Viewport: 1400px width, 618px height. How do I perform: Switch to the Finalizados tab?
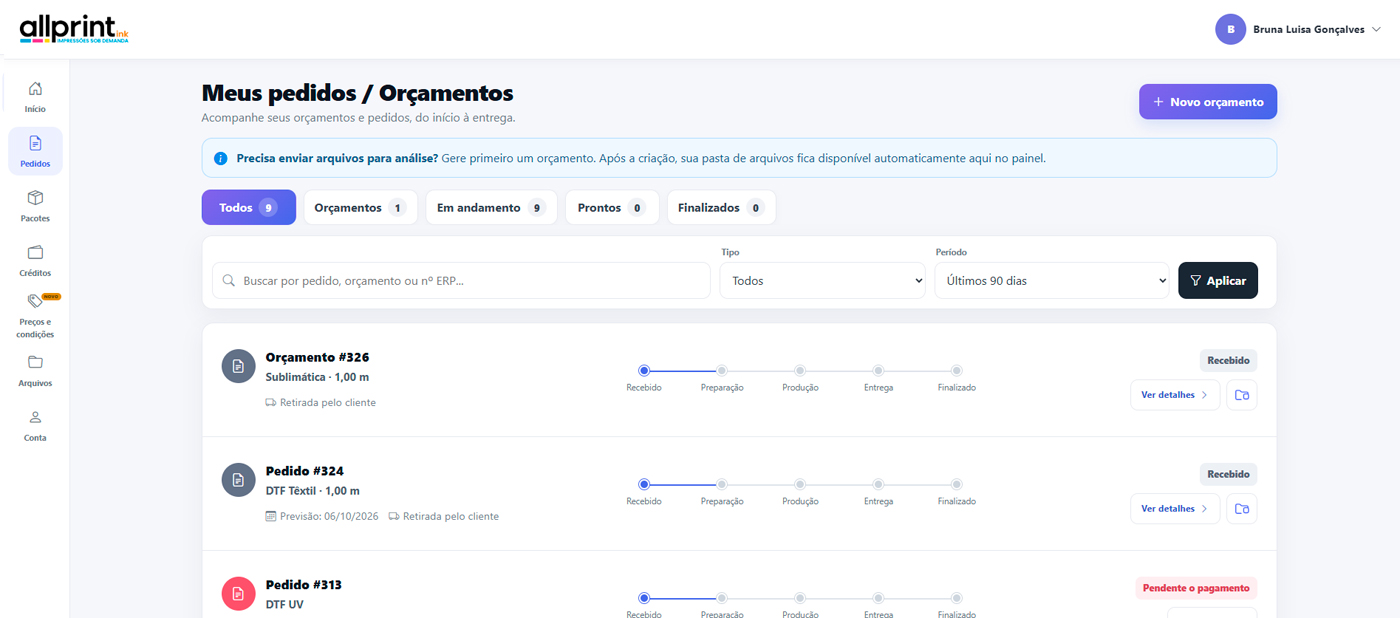coord(721,207)
